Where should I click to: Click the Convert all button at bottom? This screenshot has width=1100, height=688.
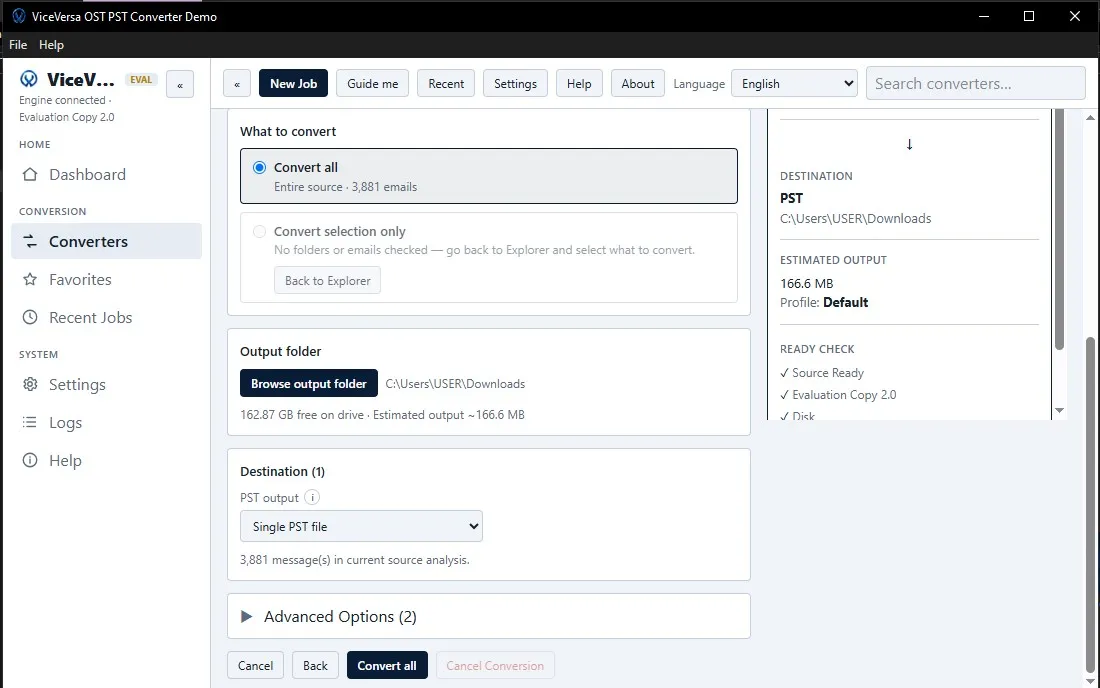click(x=387, y=666)
